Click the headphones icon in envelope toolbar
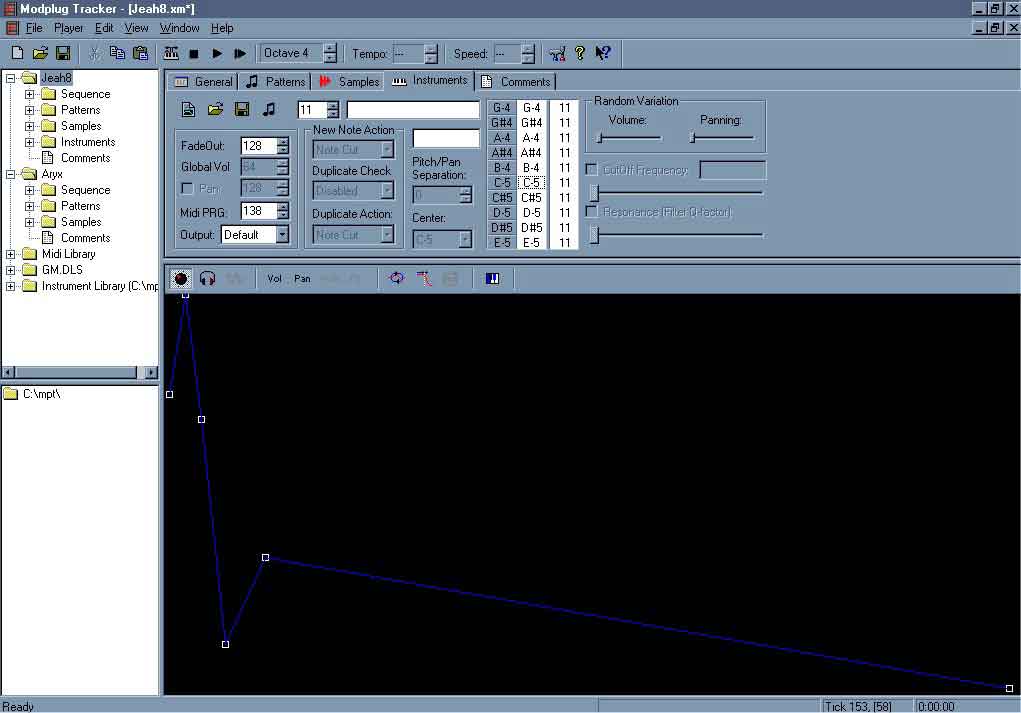The image size is (1021, 713). pos(208,279)
